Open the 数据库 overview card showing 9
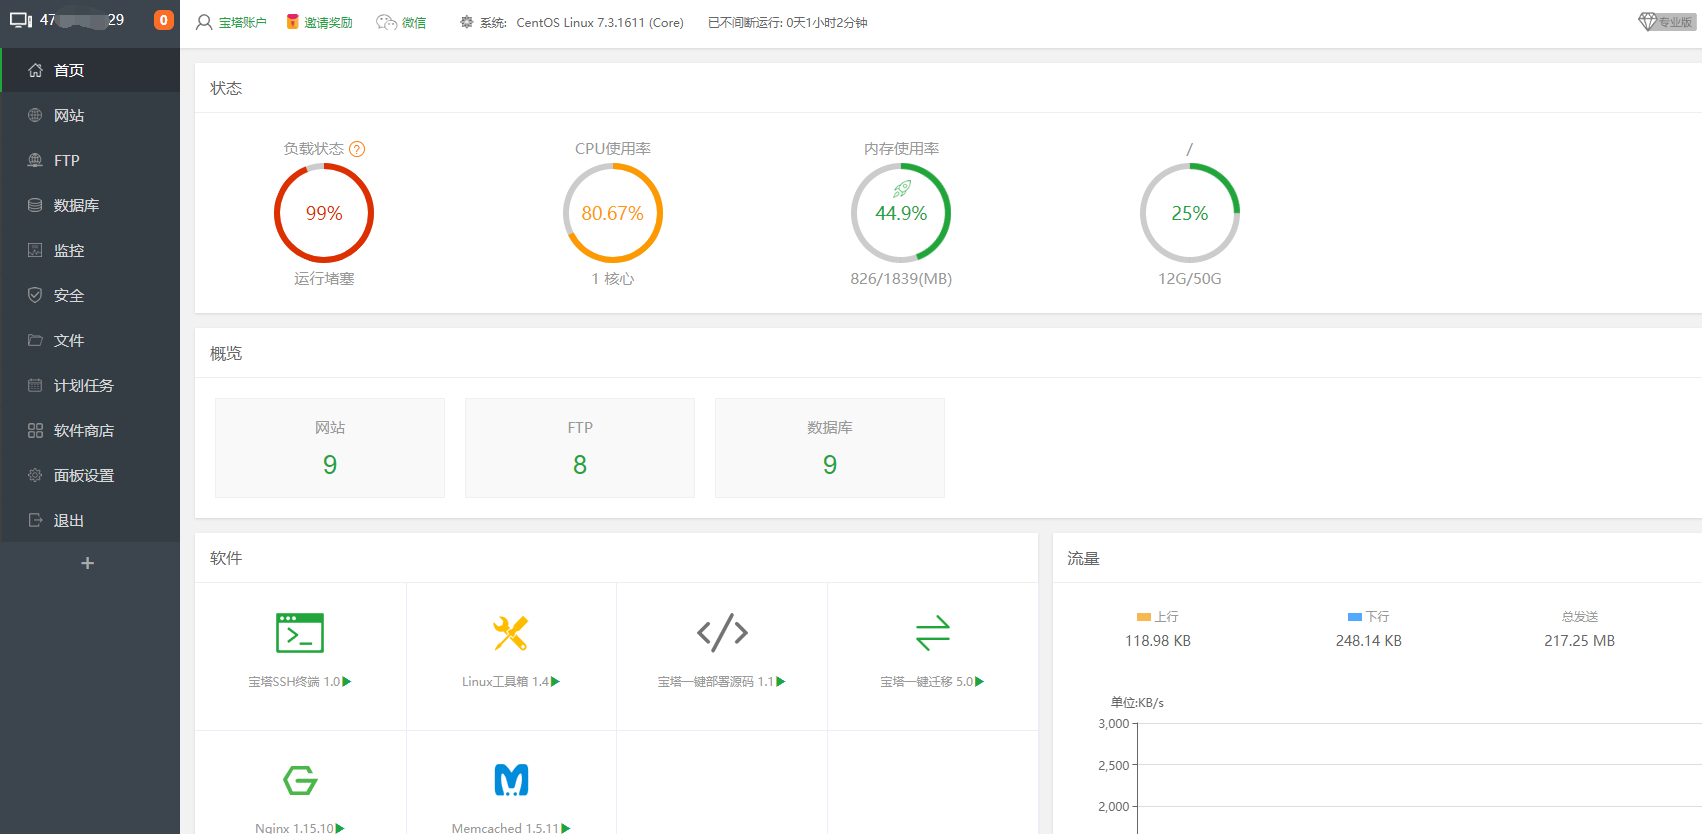 pos(830,448)
